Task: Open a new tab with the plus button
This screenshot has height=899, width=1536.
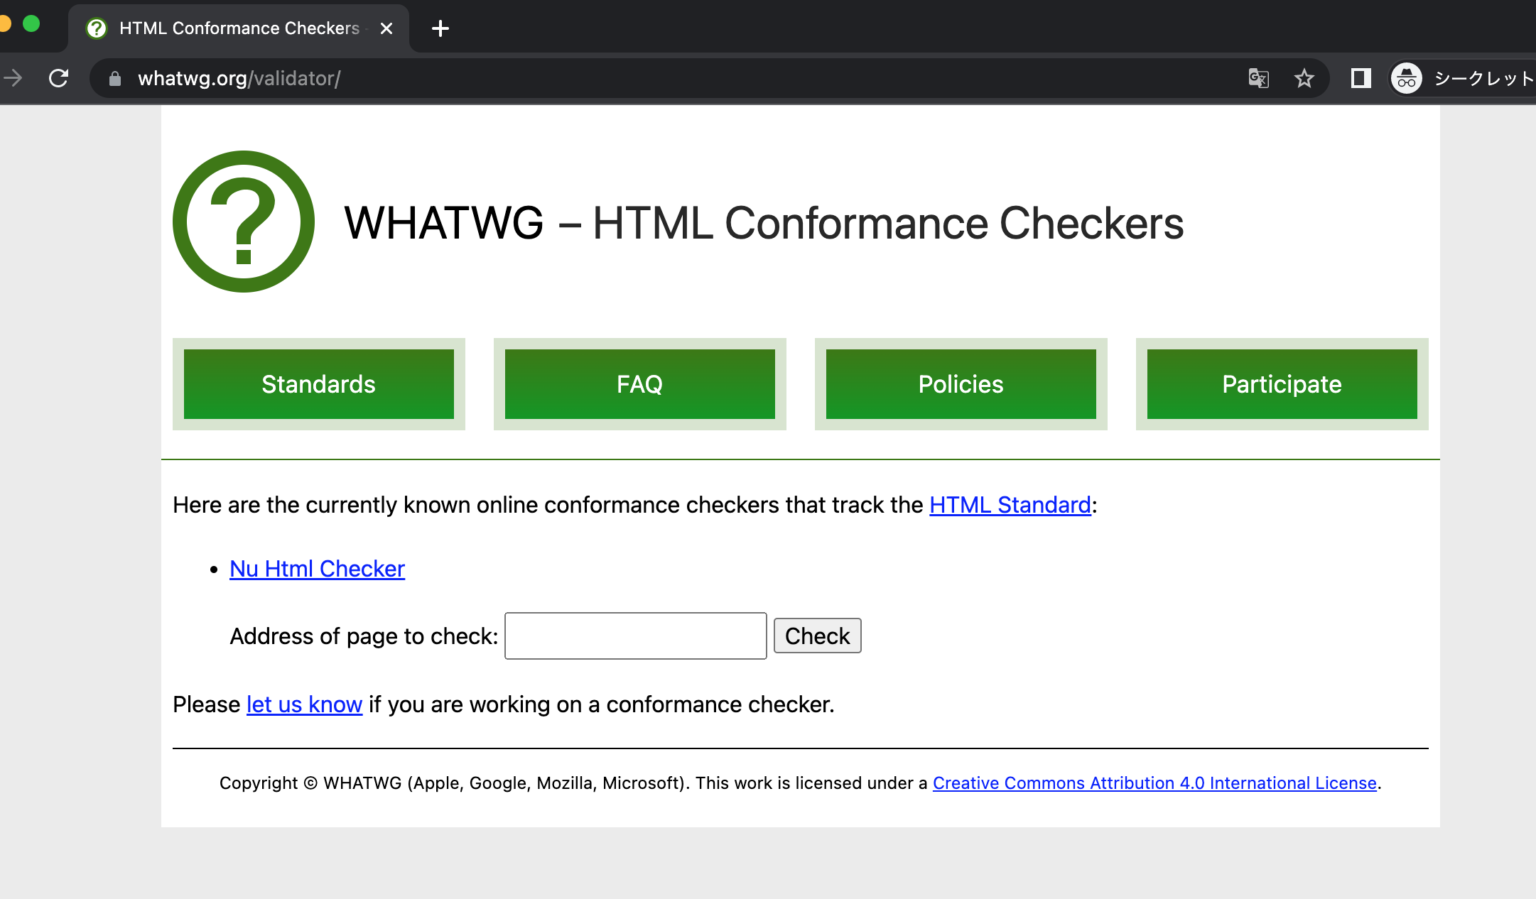Action: [440, 28]
